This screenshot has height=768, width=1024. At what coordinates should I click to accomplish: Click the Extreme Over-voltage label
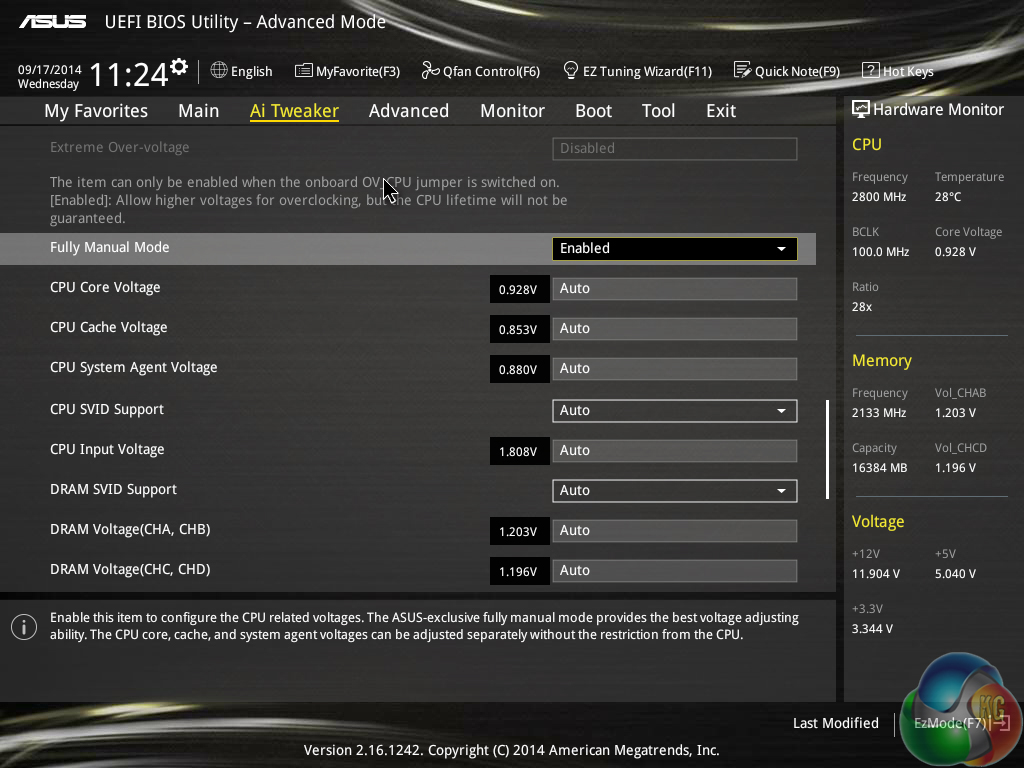[x=120, y=147]
